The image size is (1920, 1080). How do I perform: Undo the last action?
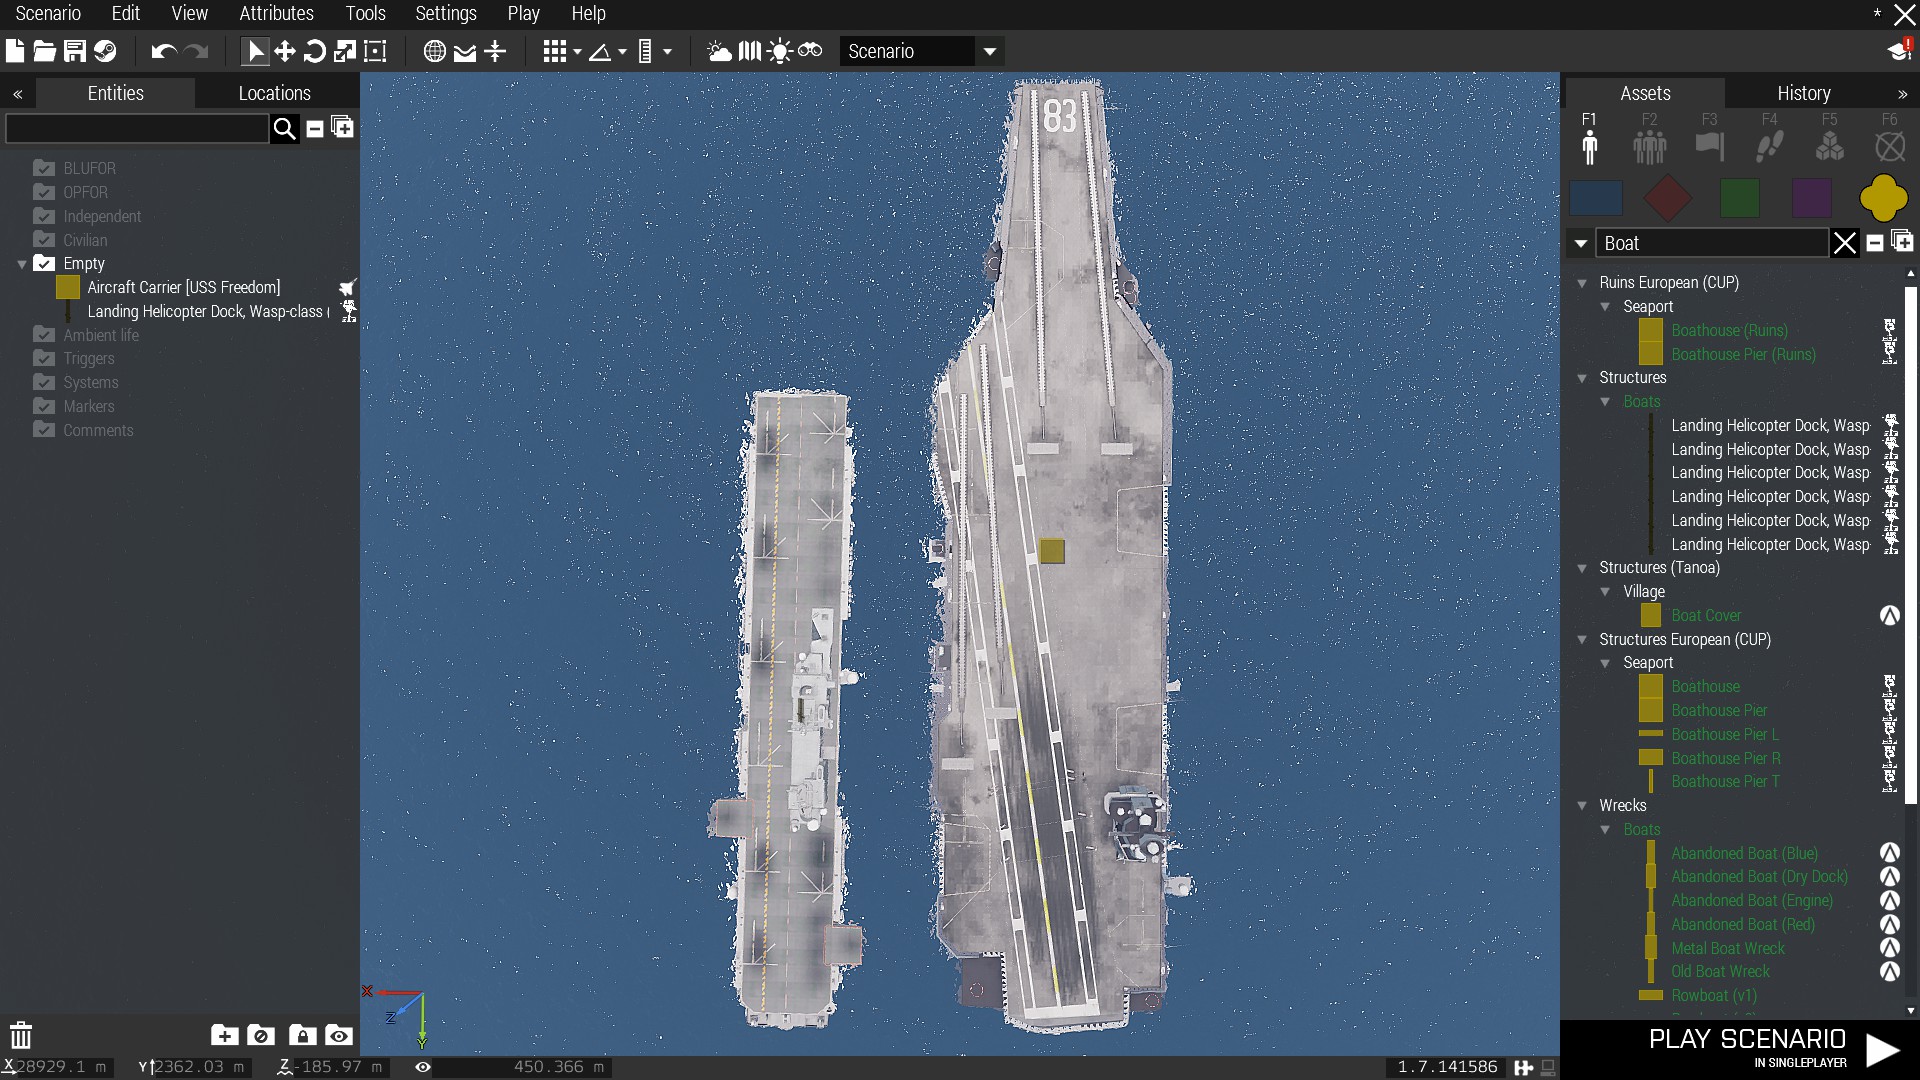click(x=163, y=51)
